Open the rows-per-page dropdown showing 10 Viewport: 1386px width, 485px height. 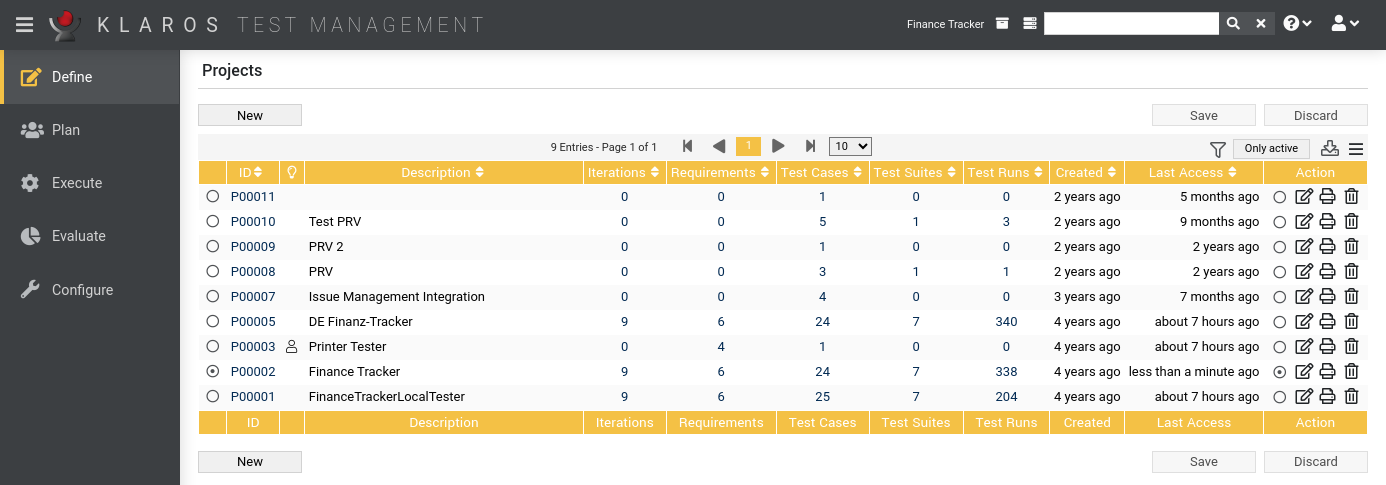coord(850,146)
